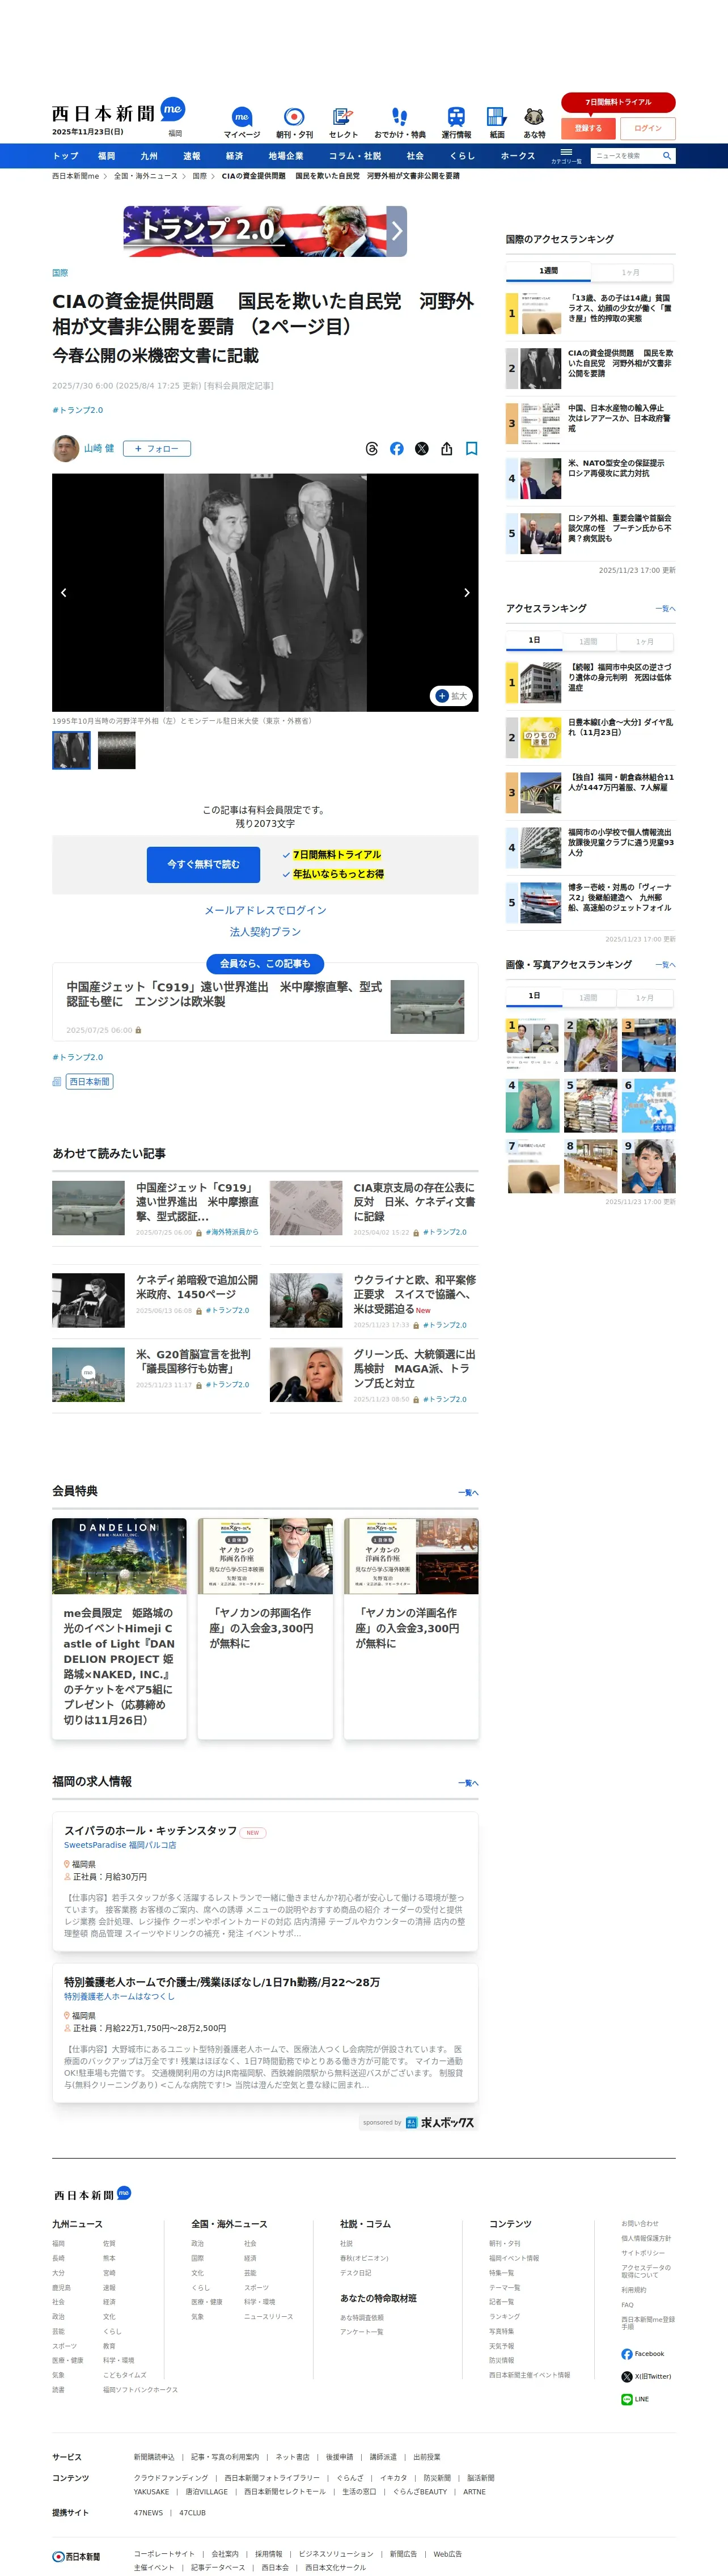Select コラム・社説 in navigation bar
The width and height of the screenshot is (728, 2576).
coord(355,156)
